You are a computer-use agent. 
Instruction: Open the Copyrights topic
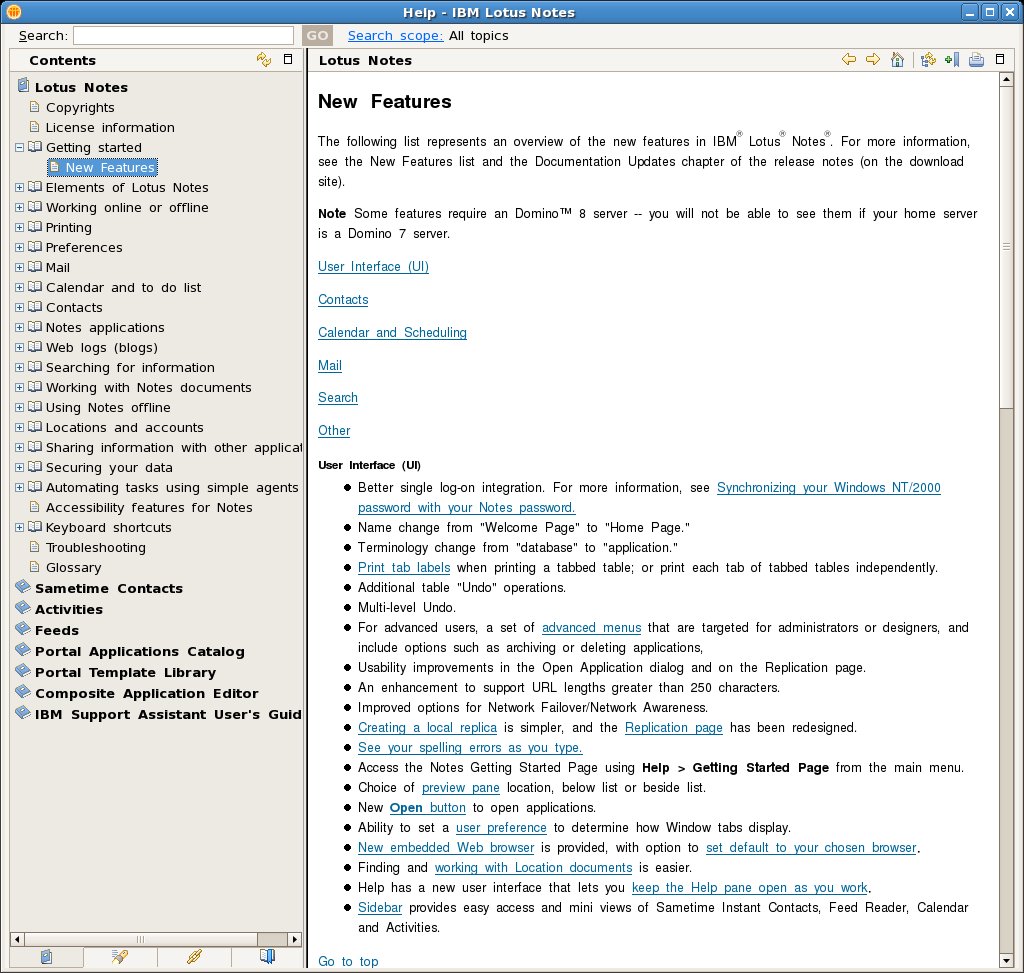pos(80,107)
